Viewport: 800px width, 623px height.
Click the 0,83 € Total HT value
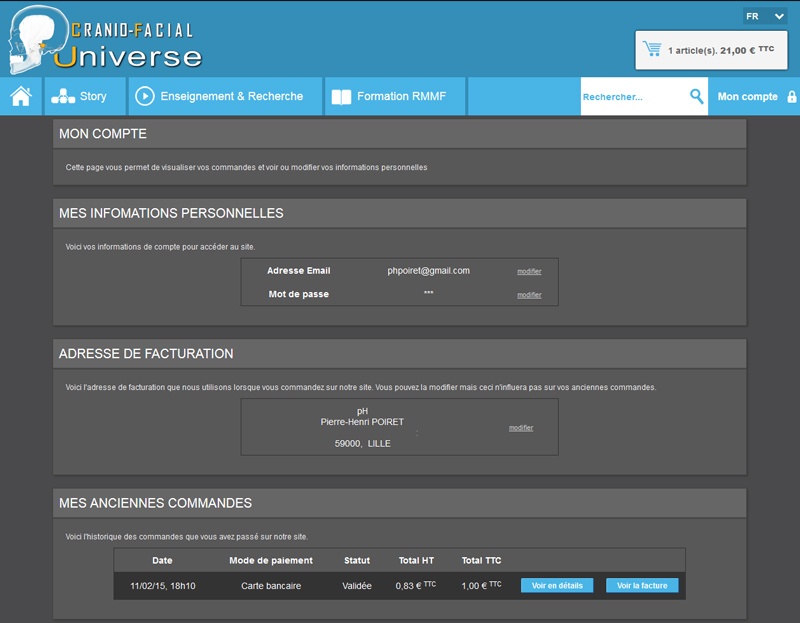click(x=415, y=585)
